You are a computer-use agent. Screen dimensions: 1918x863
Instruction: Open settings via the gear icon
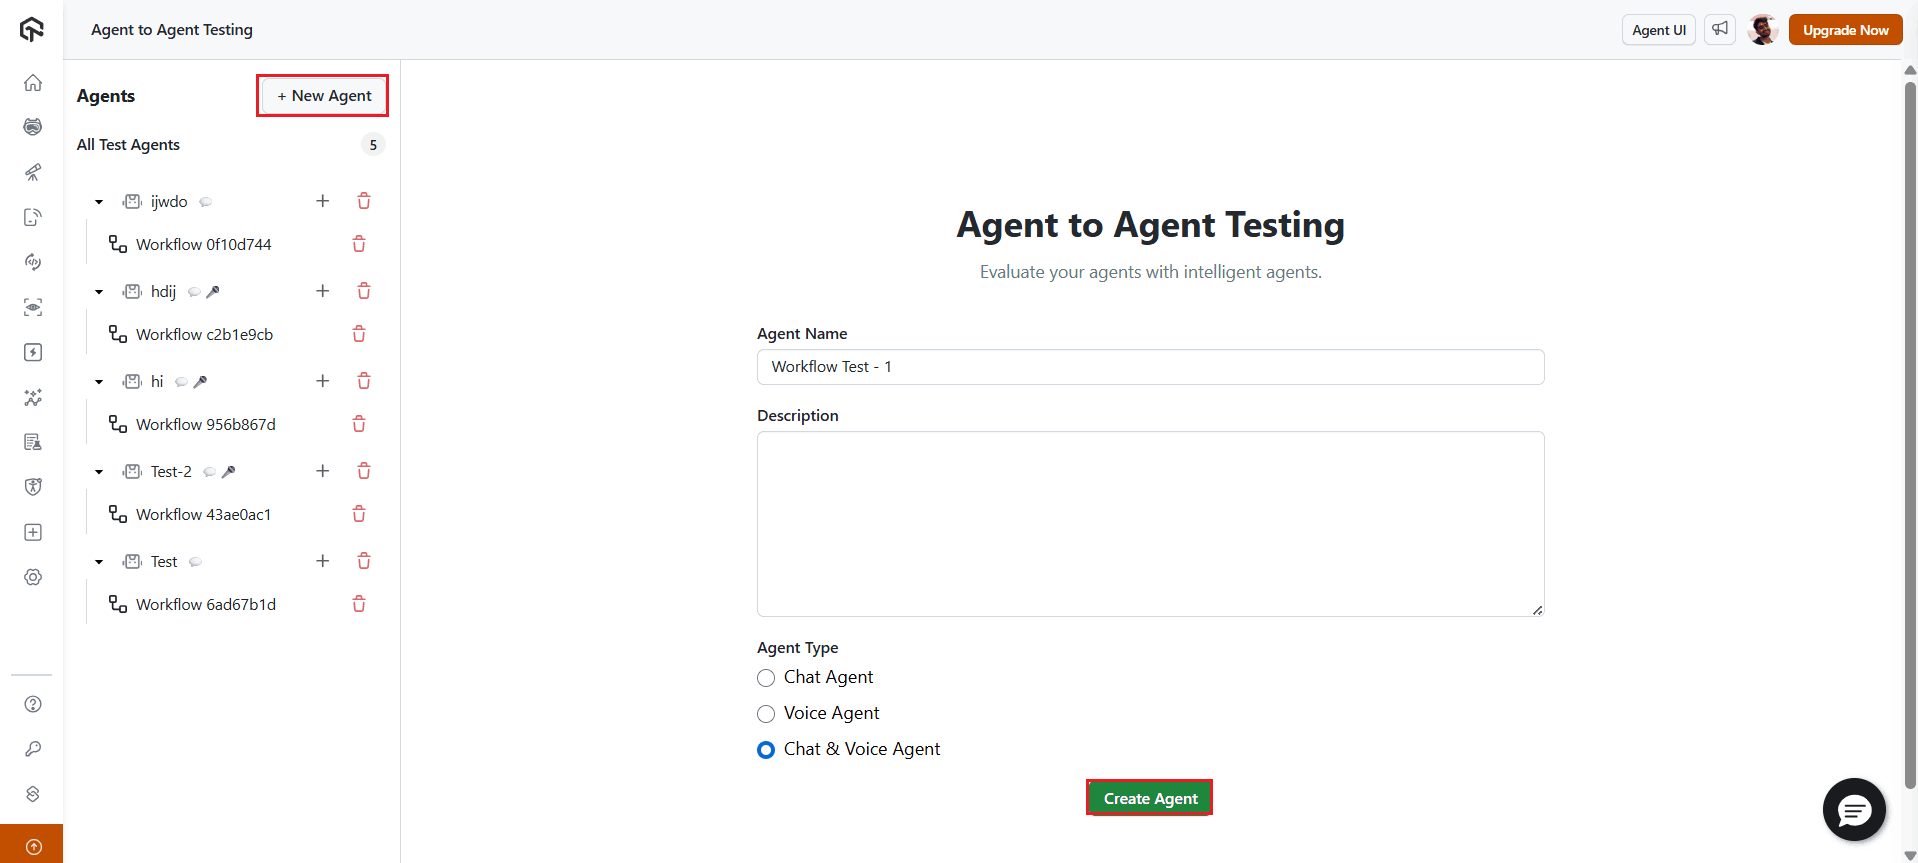point(32,577)
